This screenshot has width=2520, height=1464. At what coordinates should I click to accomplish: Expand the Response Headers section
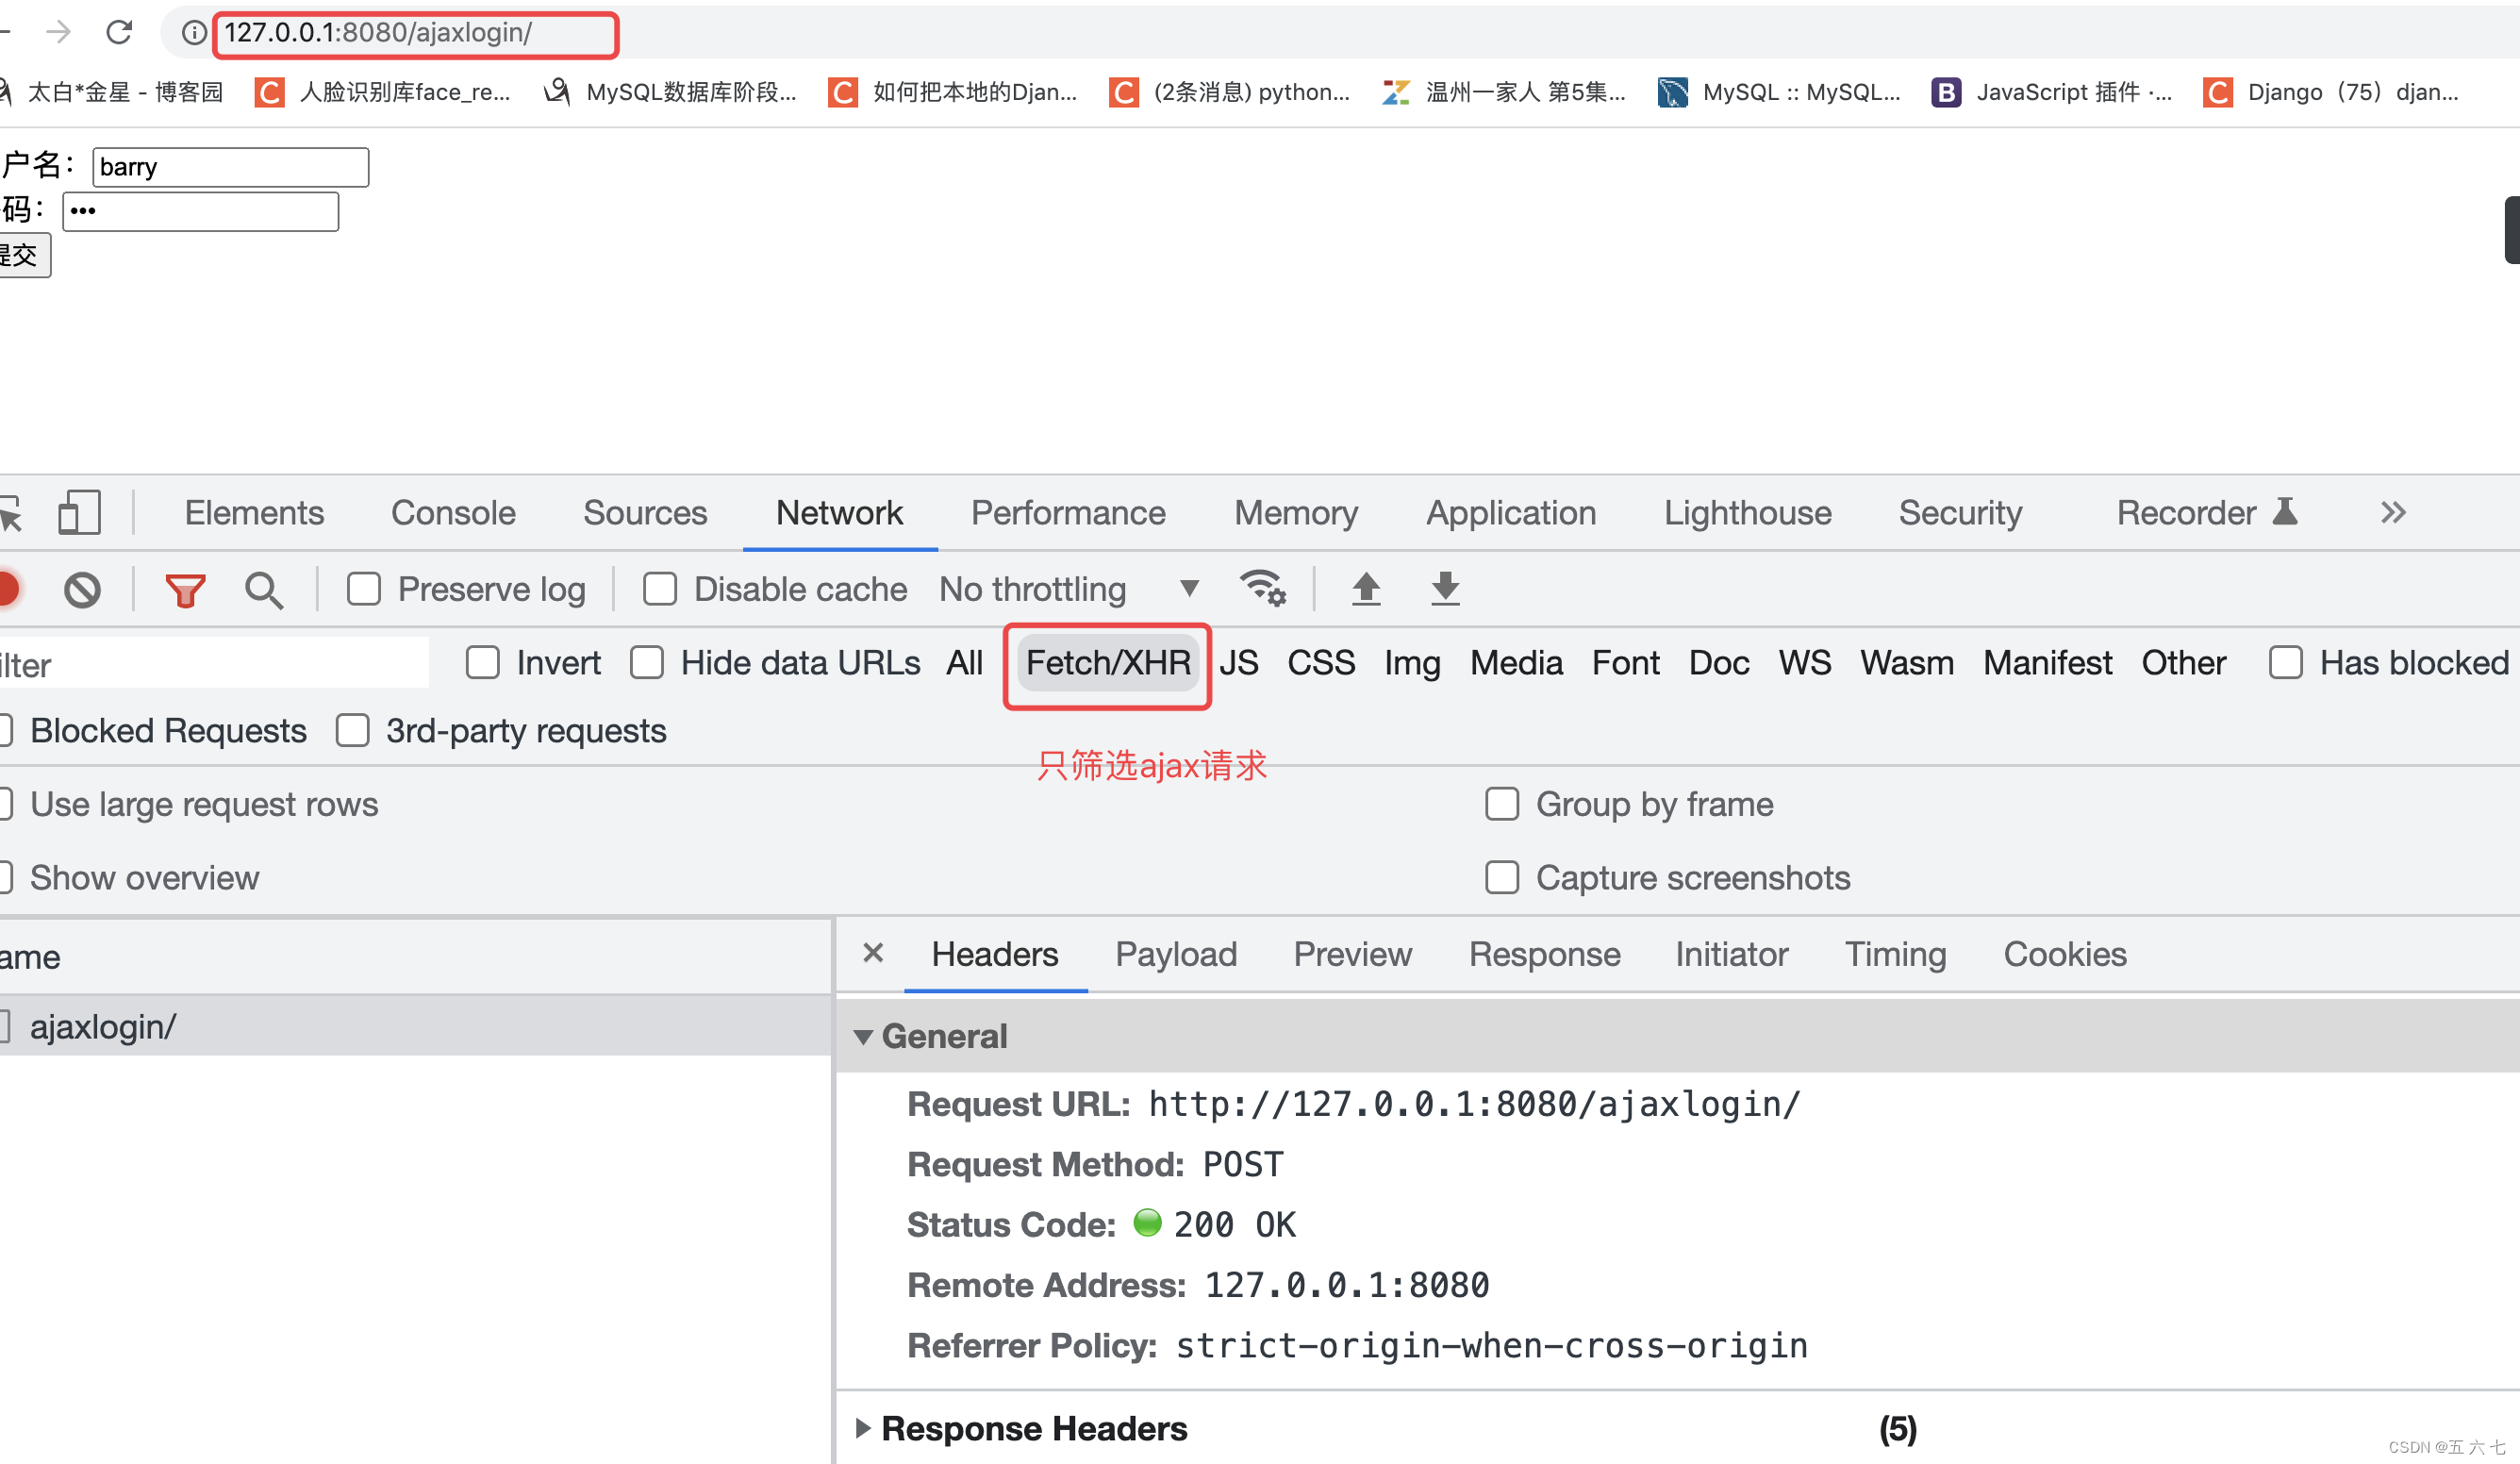pyautogui.click(x=863, y=1428)
